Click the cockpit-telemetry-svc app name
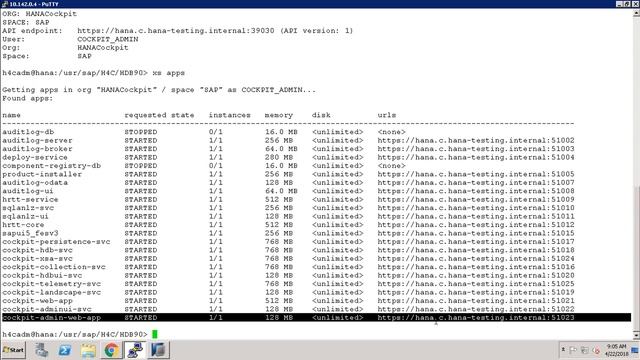Screen dimensions: 640x360 point(51,284)
